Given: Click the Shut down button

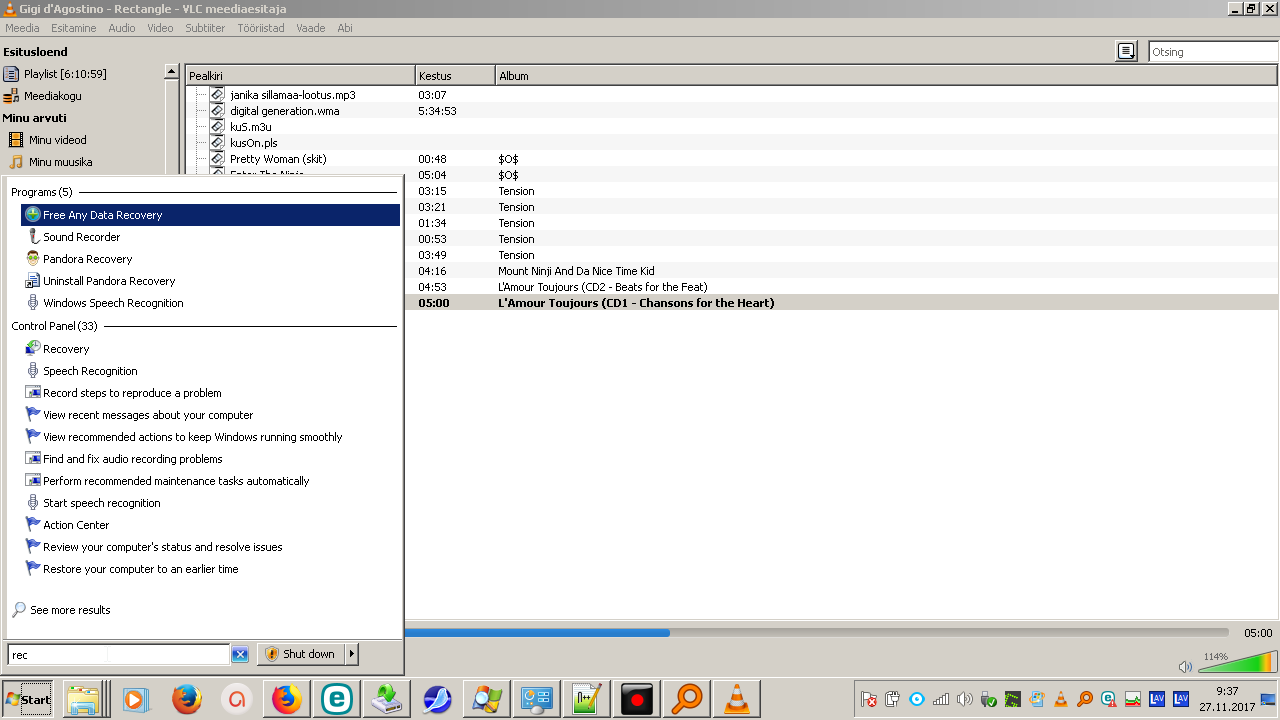Looking at the screenshot, I should pyautogui.click(x=300, y=654).
